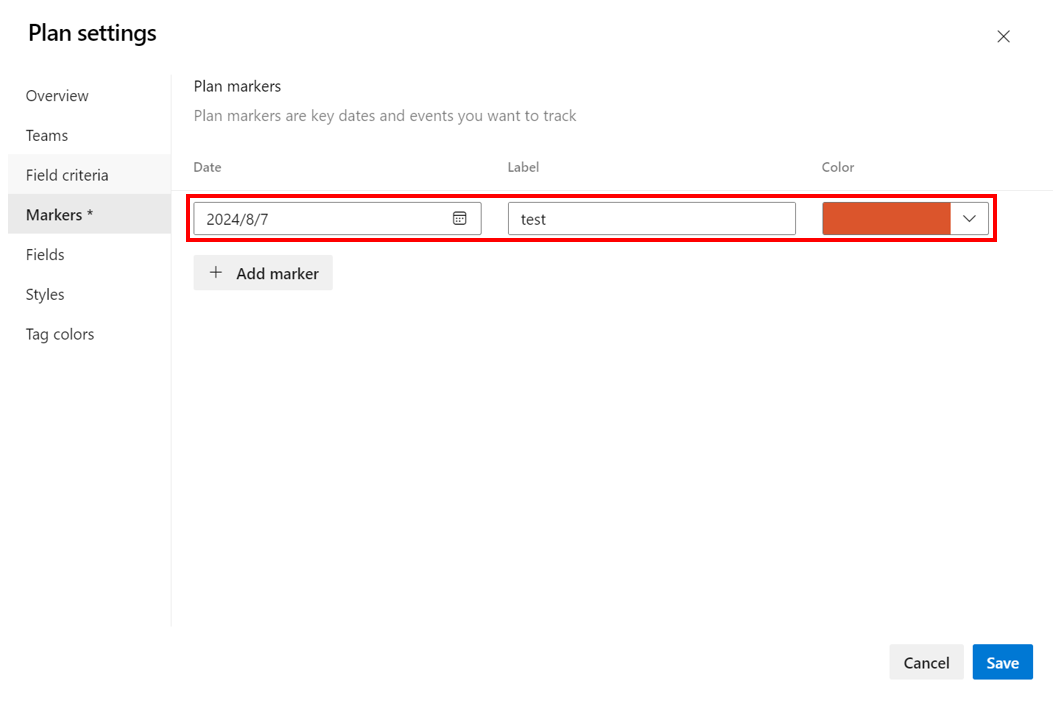
Task: Click the Color column header
Action: pos(838,167)
